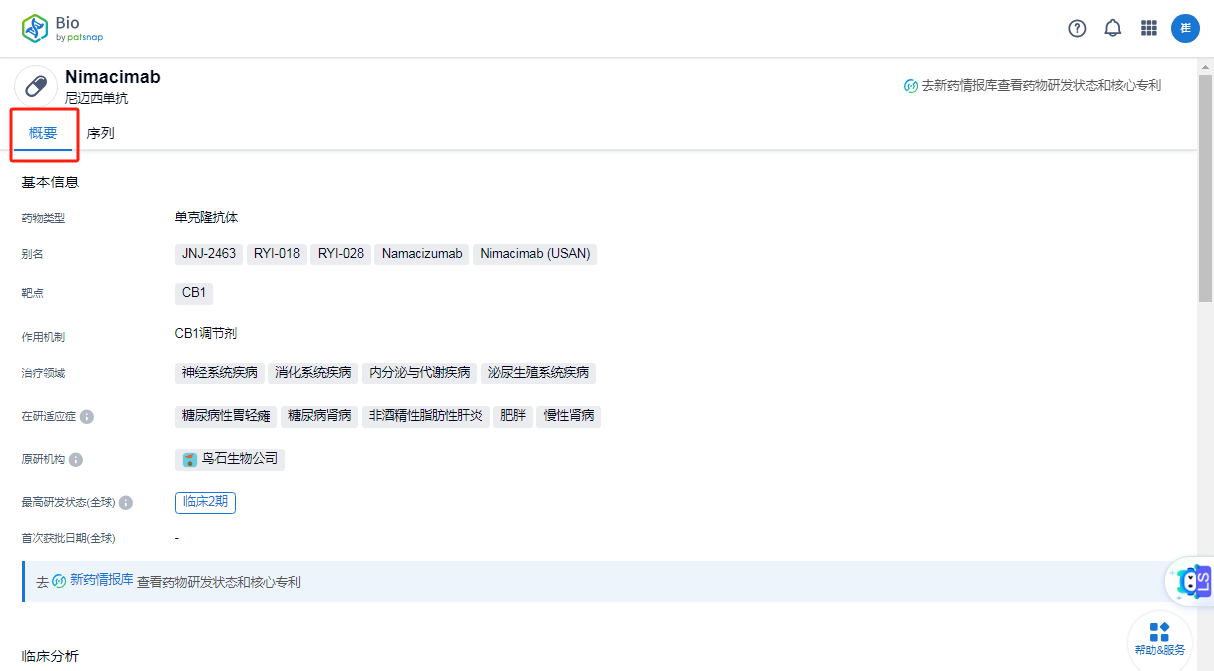
Task: Click the info icon next to 最高研发状态(全球)
Action: point(126,503)
